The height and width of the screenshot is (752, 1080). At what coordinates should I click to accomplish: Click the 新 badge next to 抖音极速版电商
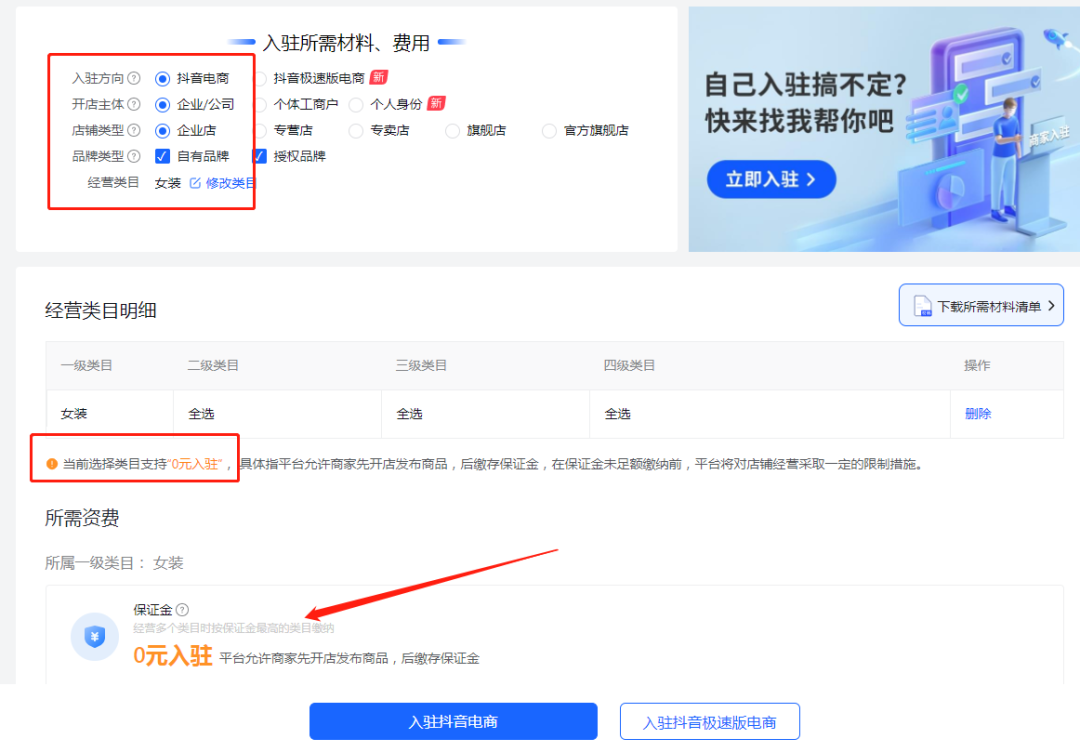(x=379, y=77)
